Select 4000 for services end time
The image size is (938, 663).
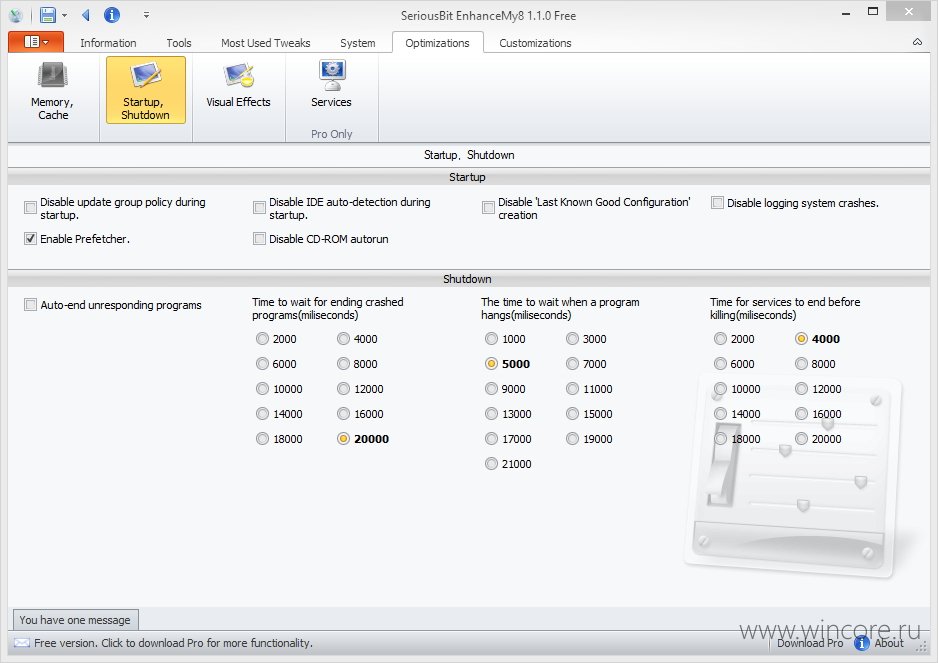pyautogui.click(x=802, y=339)
